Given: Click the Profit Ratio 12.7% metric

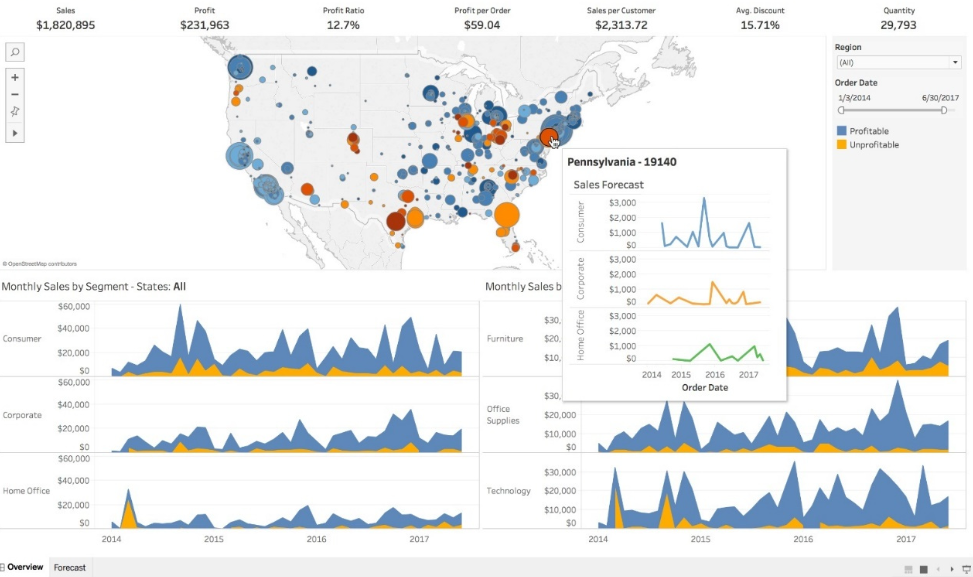Looking at the screenshot, I should click(342, 24).
